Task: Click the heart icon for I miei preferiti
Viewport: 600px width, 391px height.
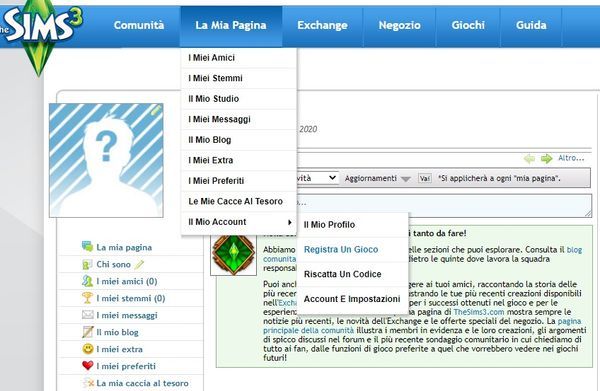Action: [x=88, y=365]
